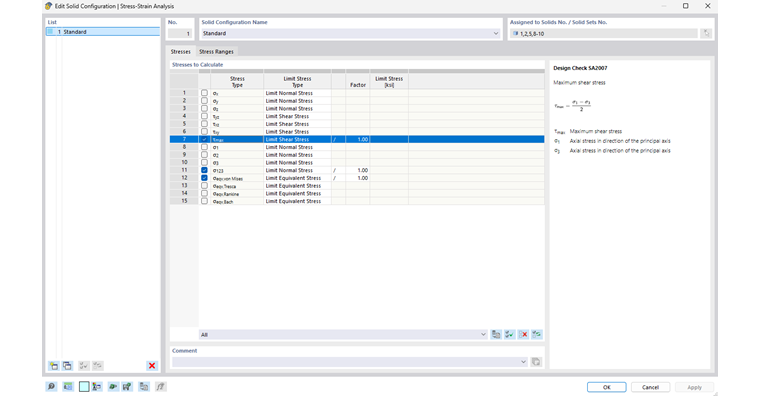Screen dimensions: 760x396
Task: Click the application icon in the title bar
Action: click(48, 6)
